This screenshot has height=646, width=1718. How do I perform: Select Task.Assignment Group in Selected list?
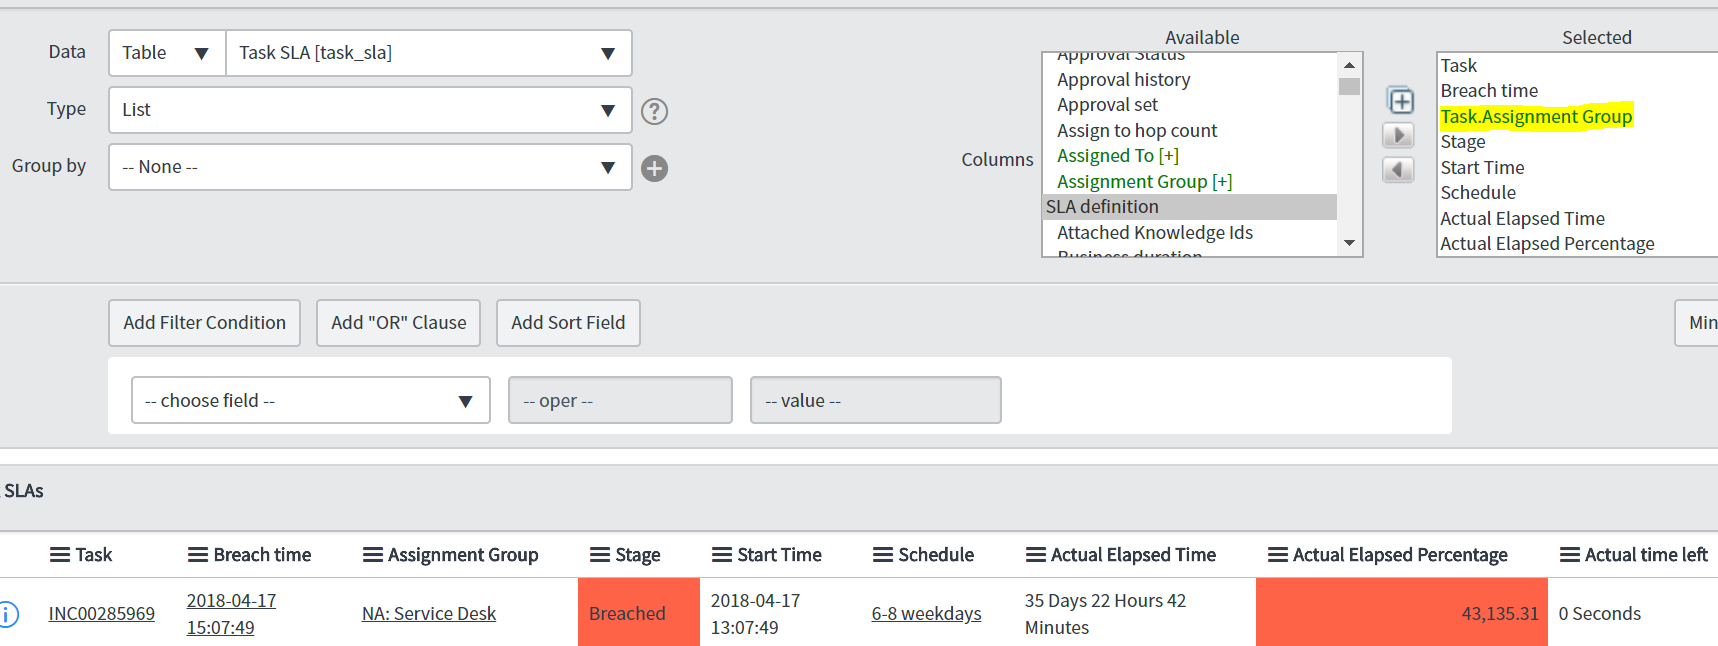coord(1536,117)
